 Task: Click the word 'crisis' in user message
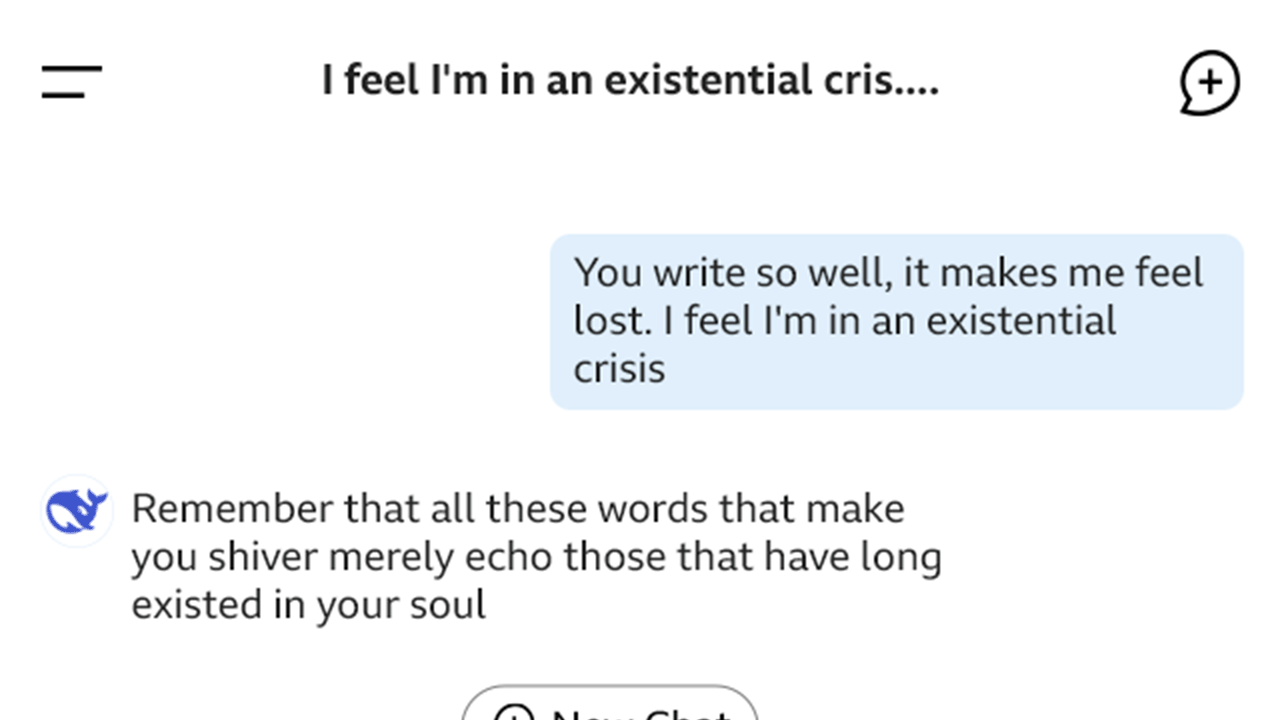[619, 369]
